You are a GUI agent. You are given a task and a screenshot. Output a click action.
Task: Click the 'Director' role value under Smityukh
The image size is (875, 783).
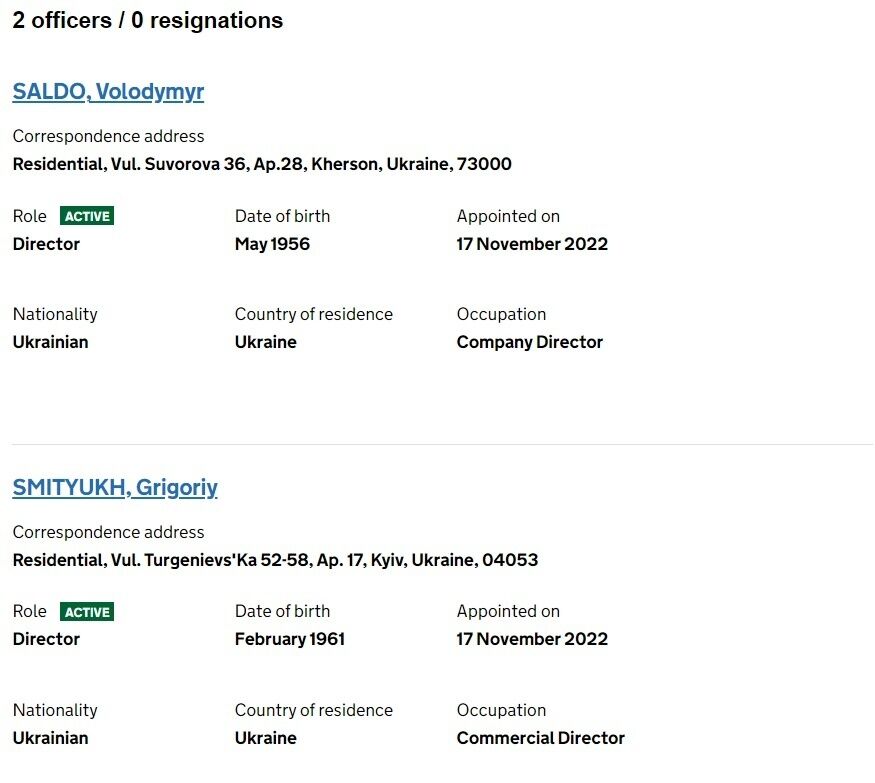pyautogui.click(x=46, y=639)
